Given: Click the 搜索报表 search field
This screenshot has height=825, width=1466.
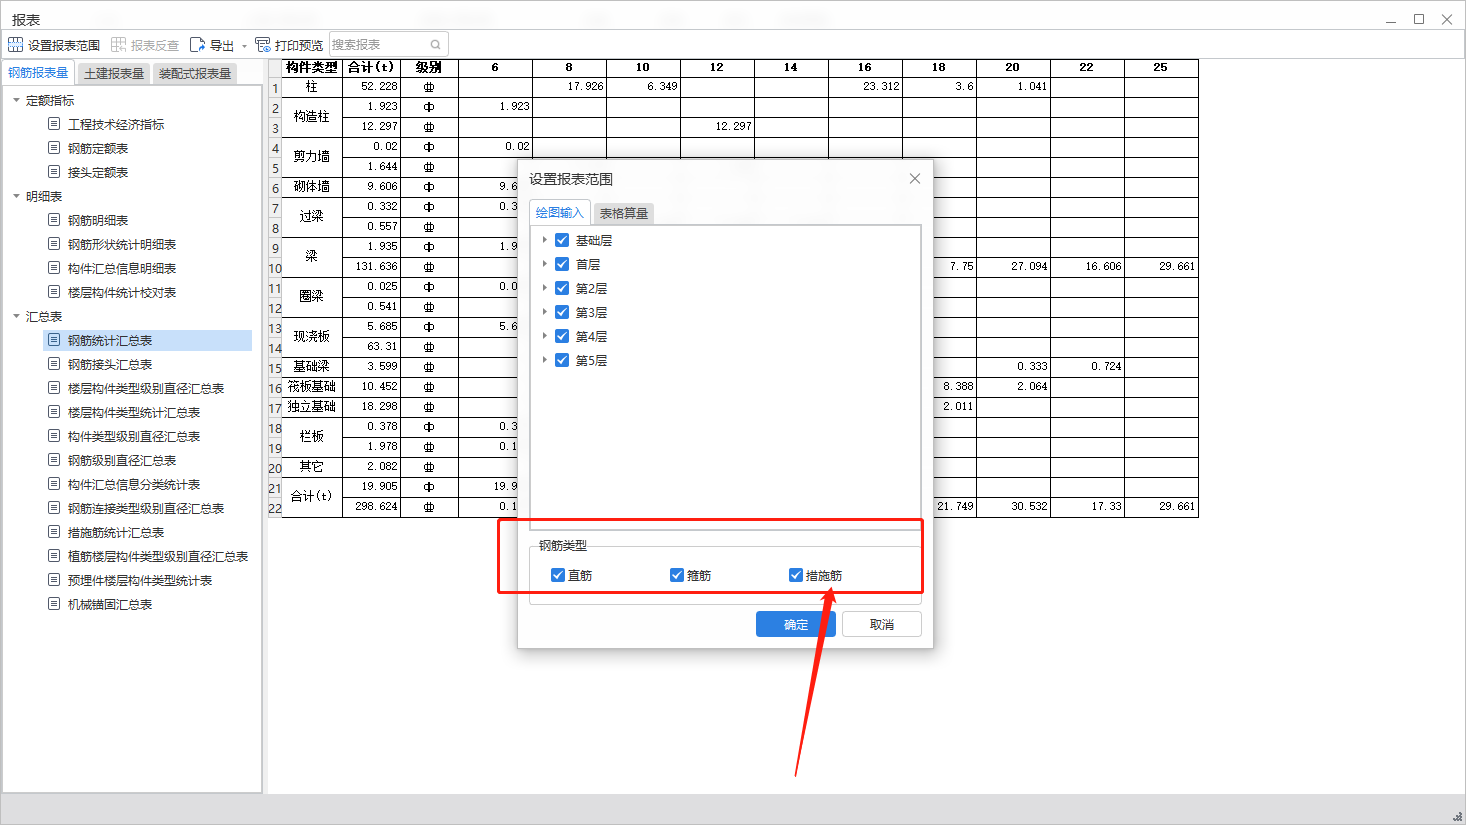Looking at the screenshot, I should point(389,44).
